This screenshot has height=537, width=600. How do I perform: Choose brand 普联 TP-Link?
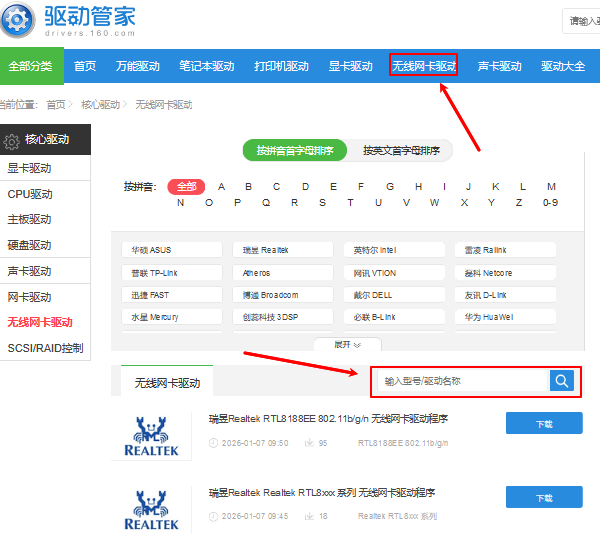pos(172,273)
